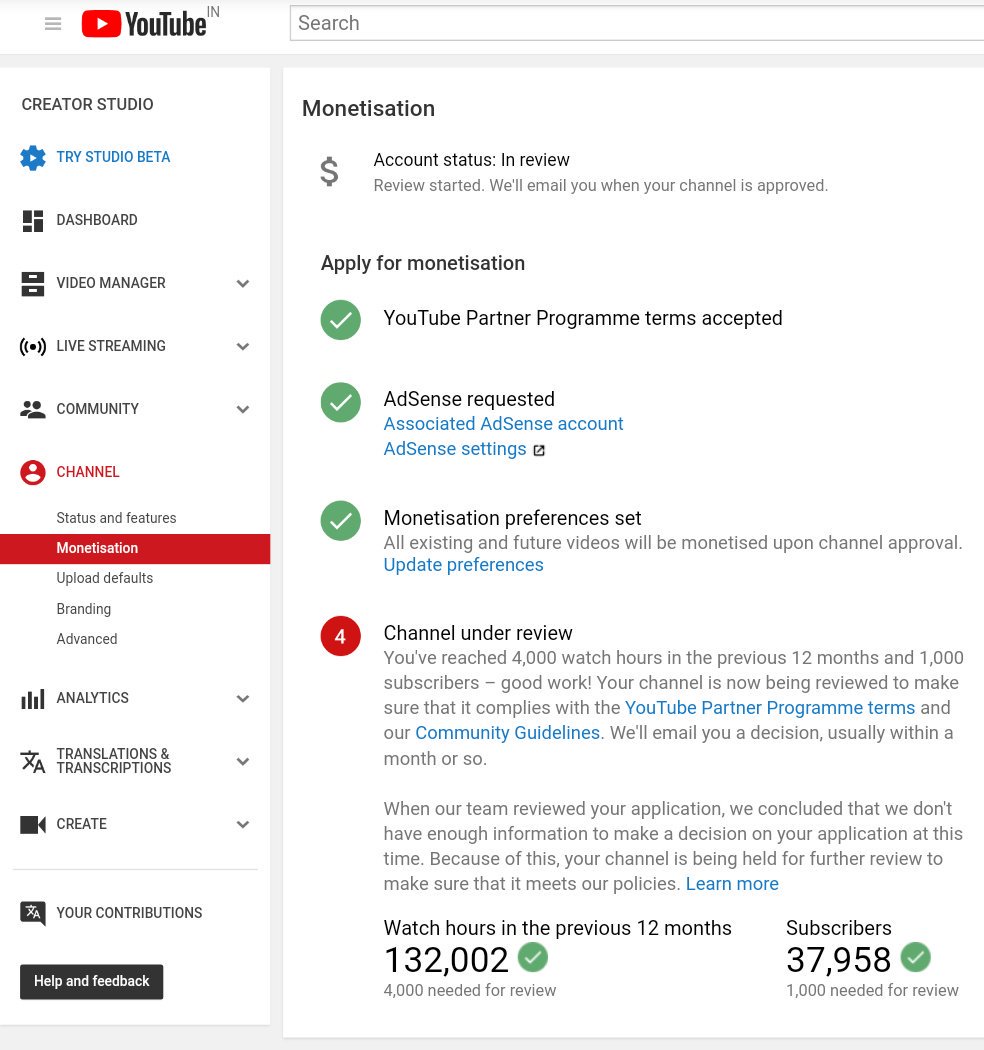
Task: Select the highlighted Monetisation item
Action: coord(135,548)
